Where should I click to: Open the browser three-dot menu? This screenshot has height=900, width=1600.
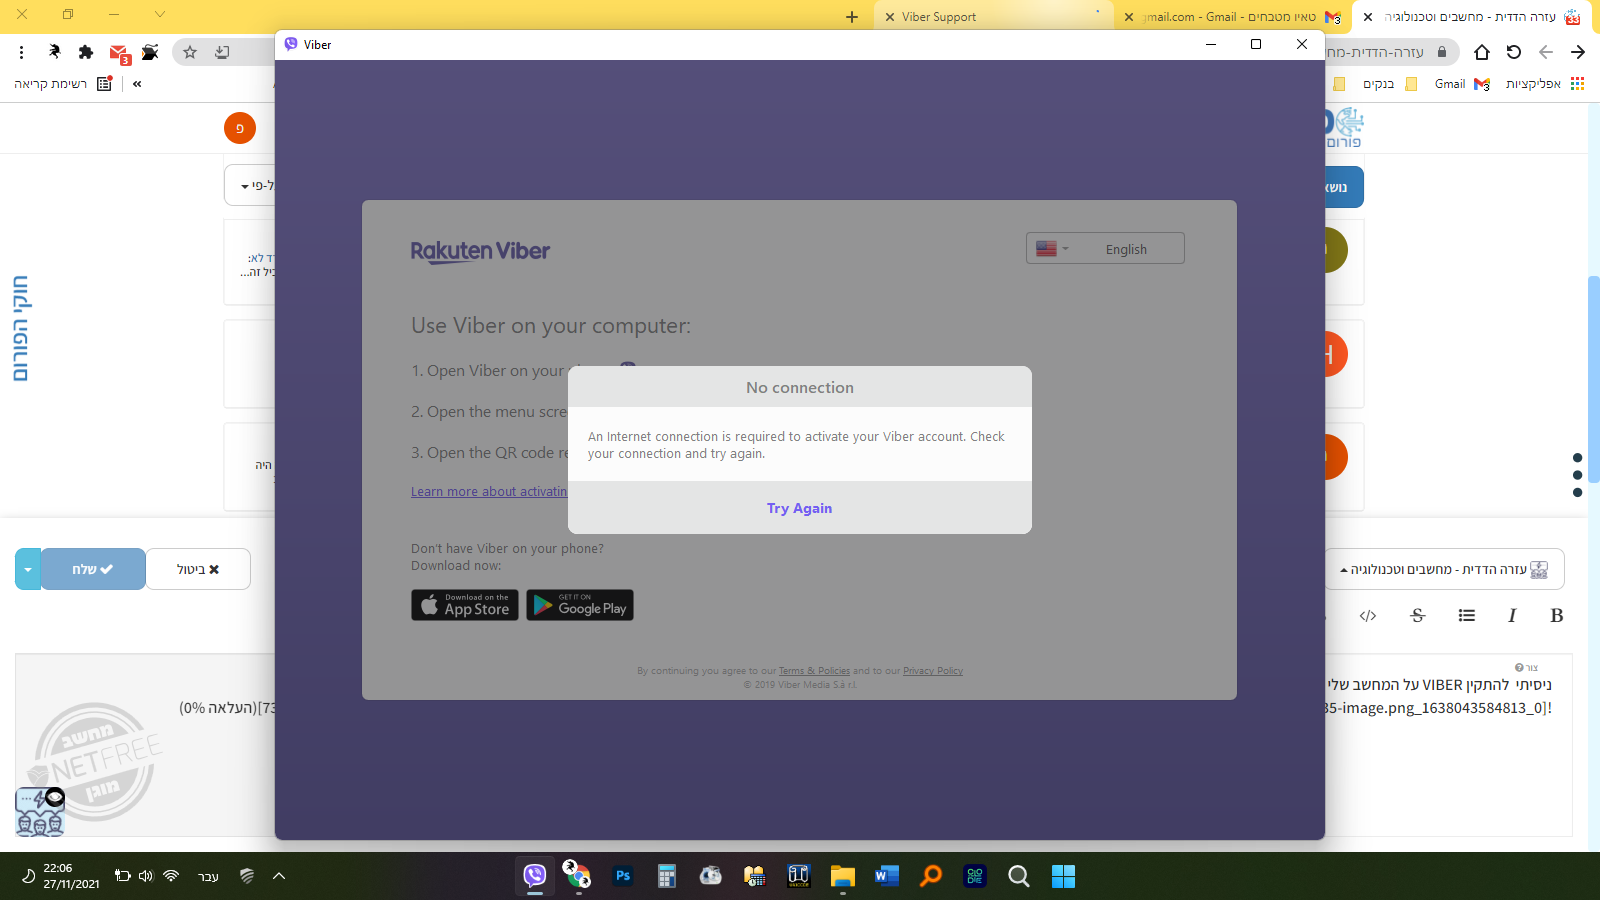click(21, 52)
